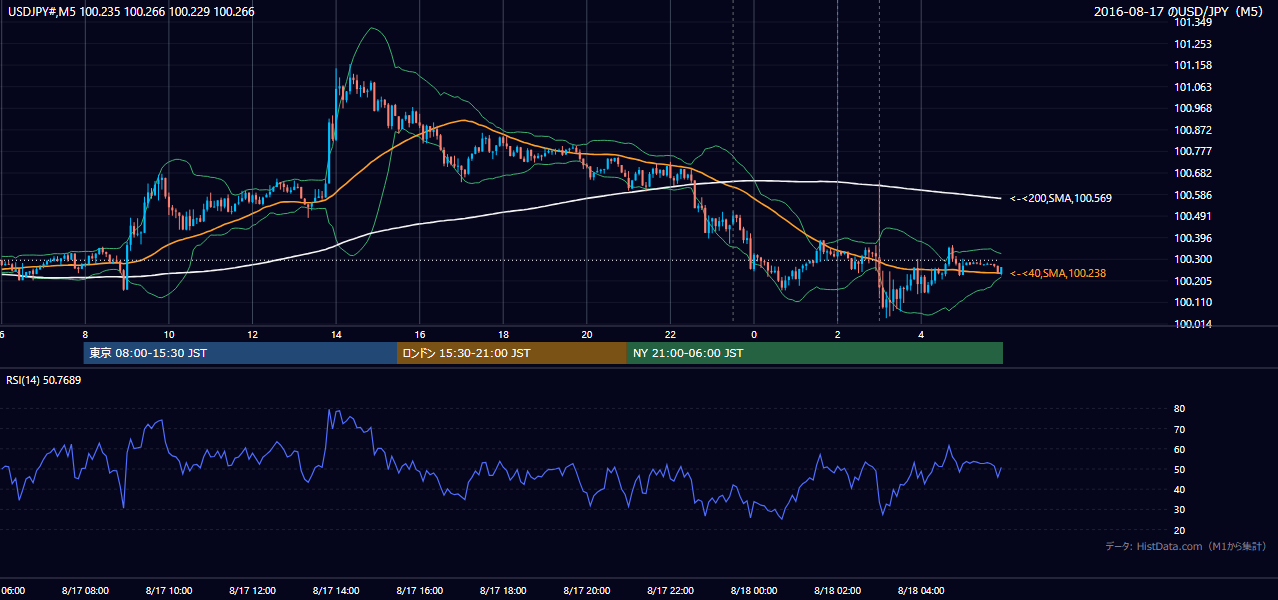Click the 8/17 12:00 time axis label
Screen dimensions: 1278x600
coord(252,591)
